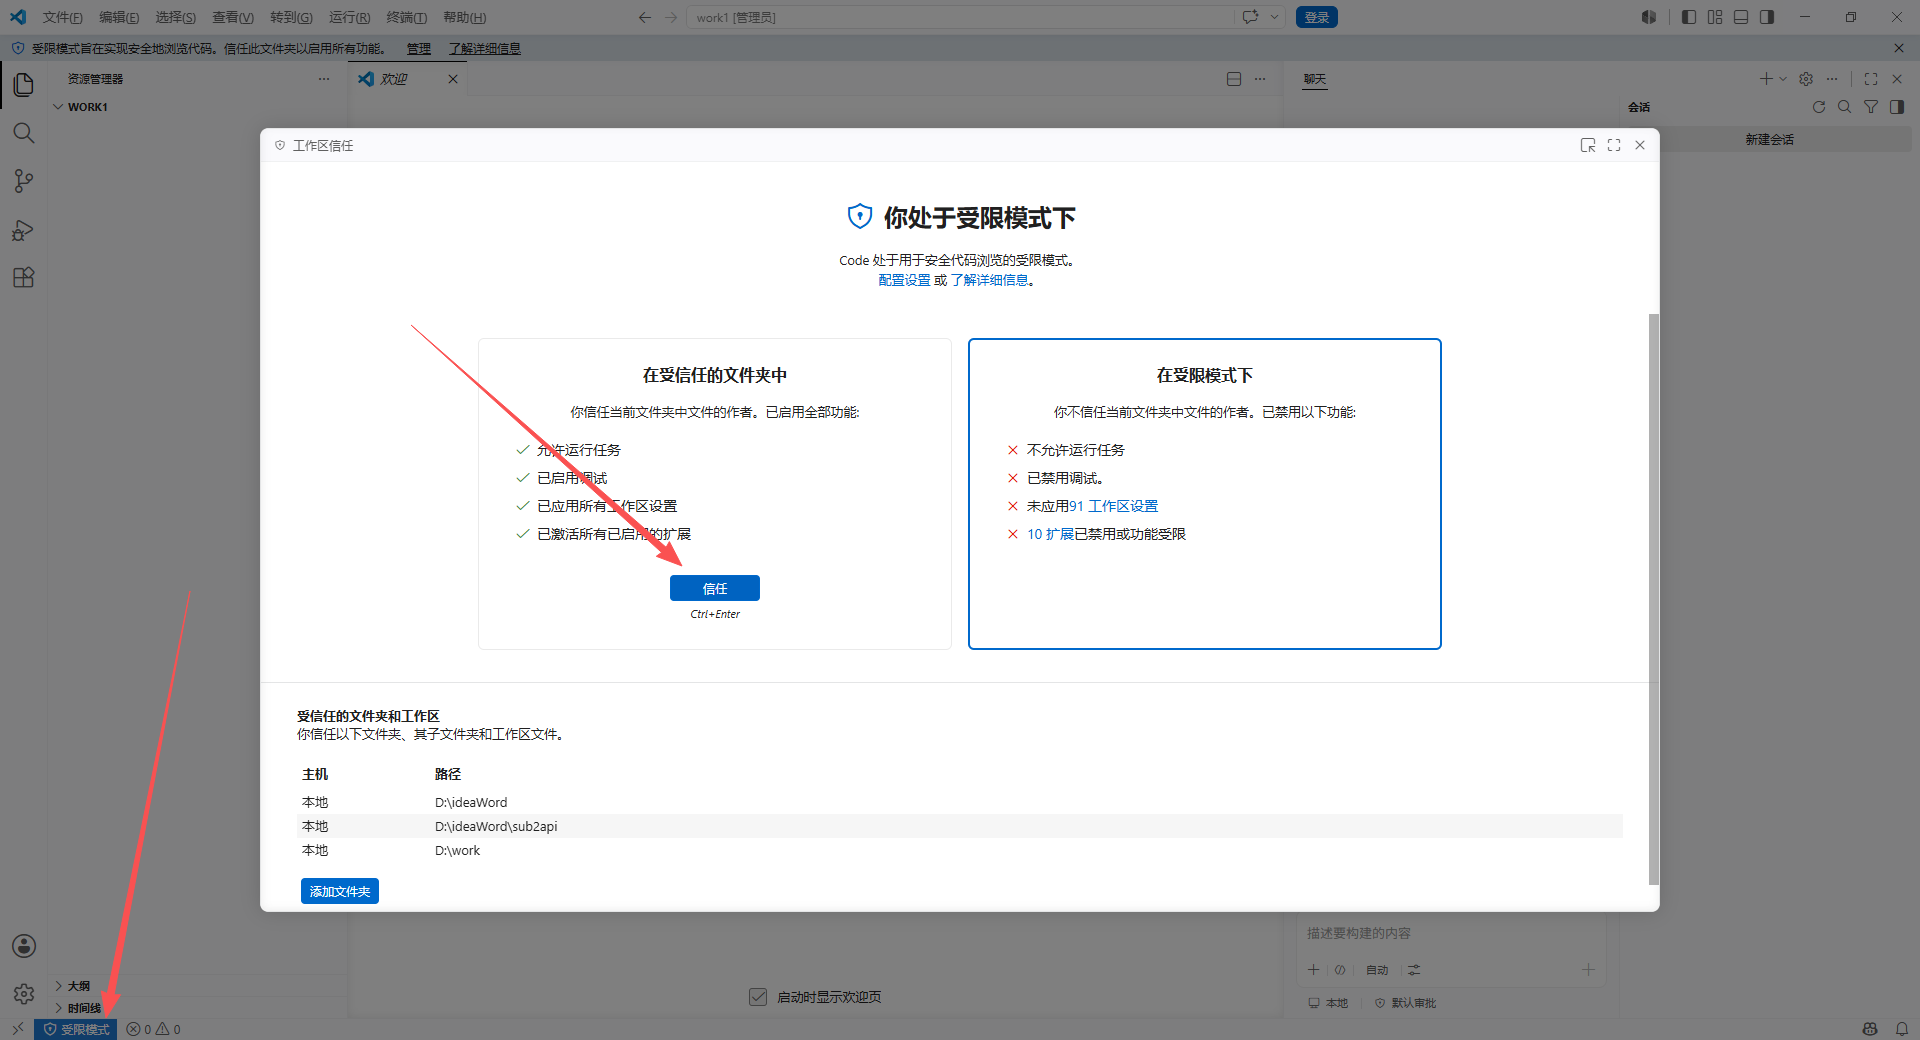Screen dimensions: 1920x1040
Task: Open the errors and warnings status indicator
Action: tap(153, 1029)
